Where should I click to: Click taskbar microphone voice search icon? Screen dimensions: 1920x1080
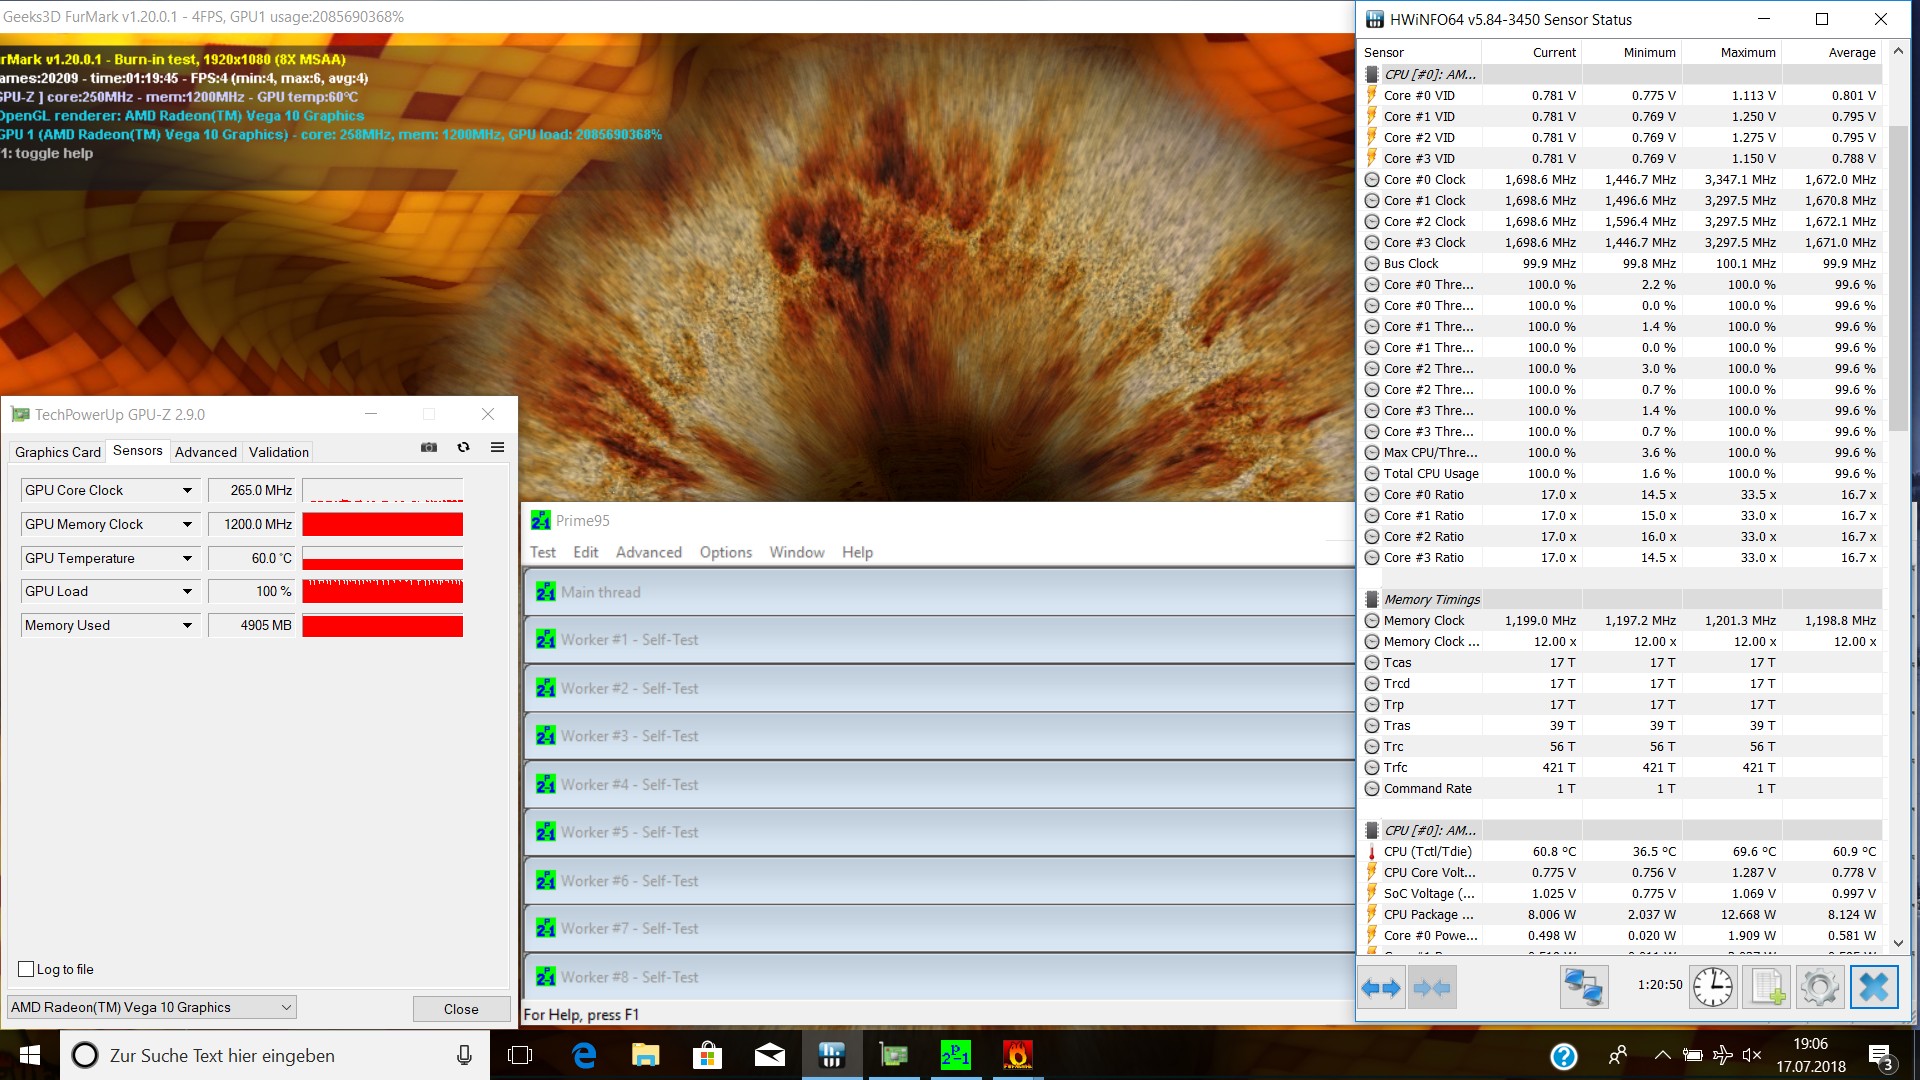tap(464, 1055)
